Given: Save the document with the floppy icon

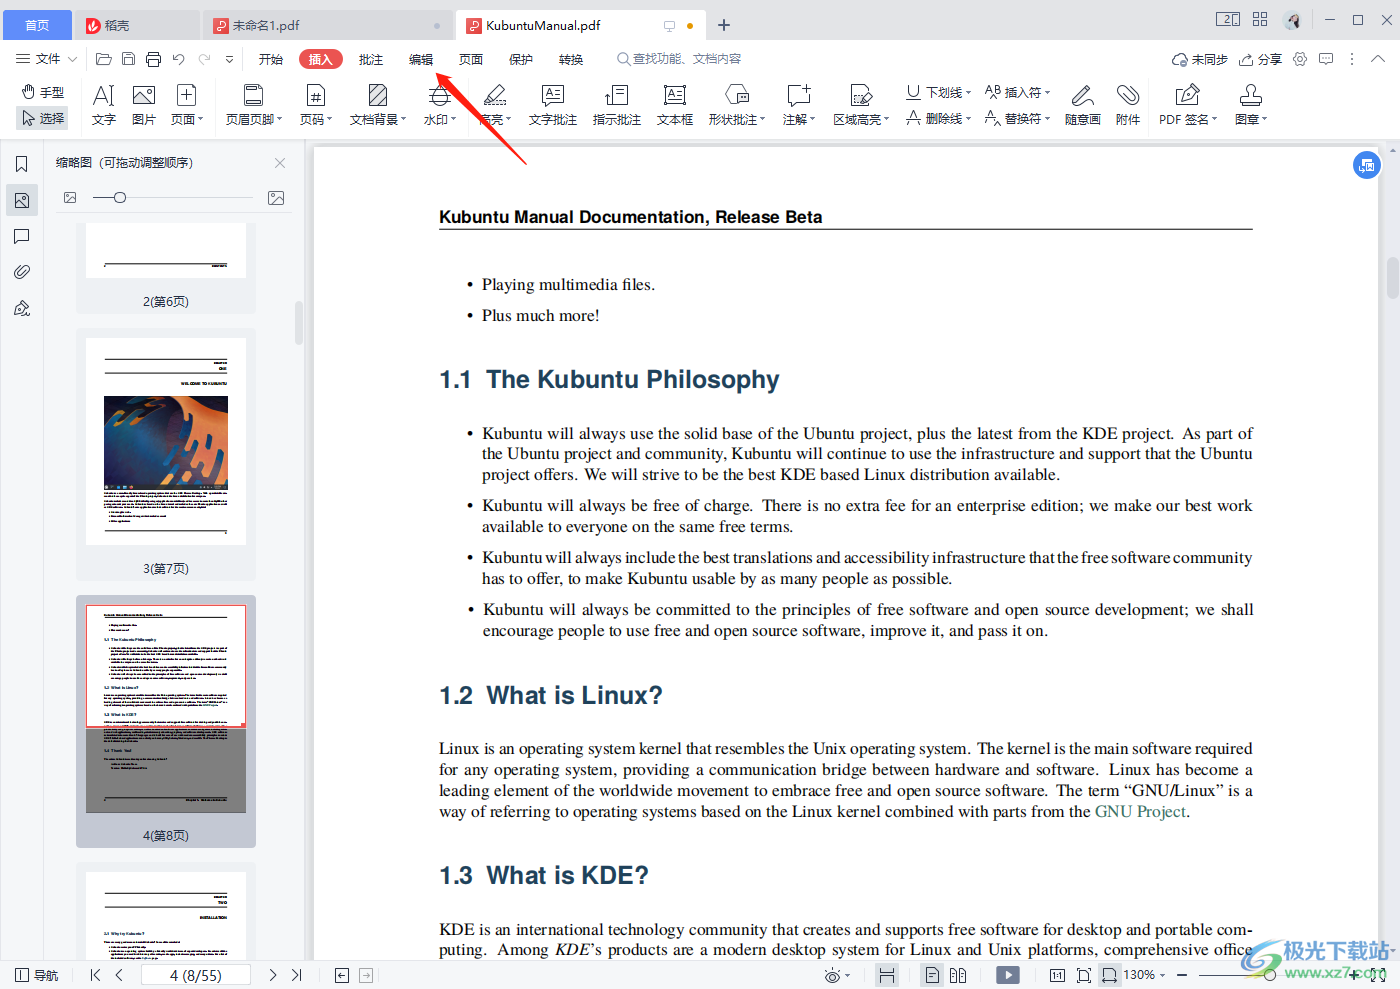Looking at the screenshot, I should click(x=128, y=60).
